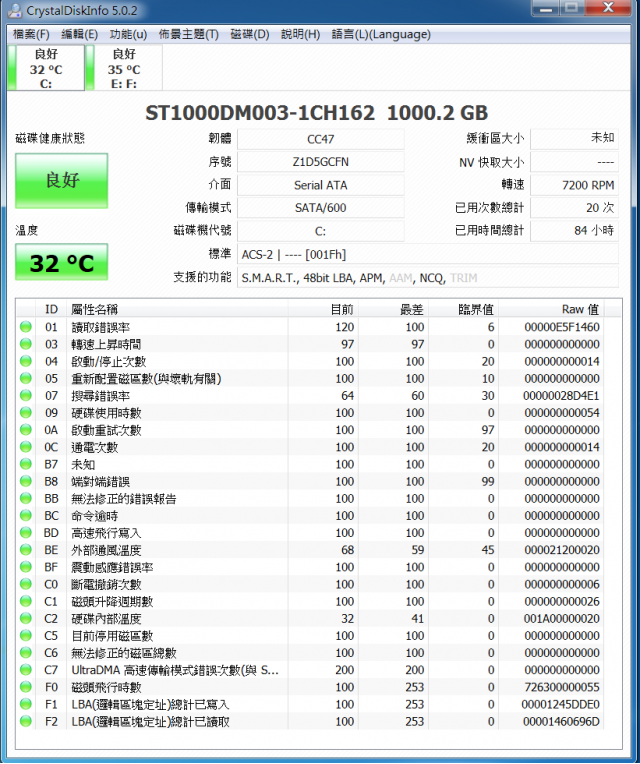Click the disk title ST1000DM003-1CH162 1000.2 GB

[317, 113]
